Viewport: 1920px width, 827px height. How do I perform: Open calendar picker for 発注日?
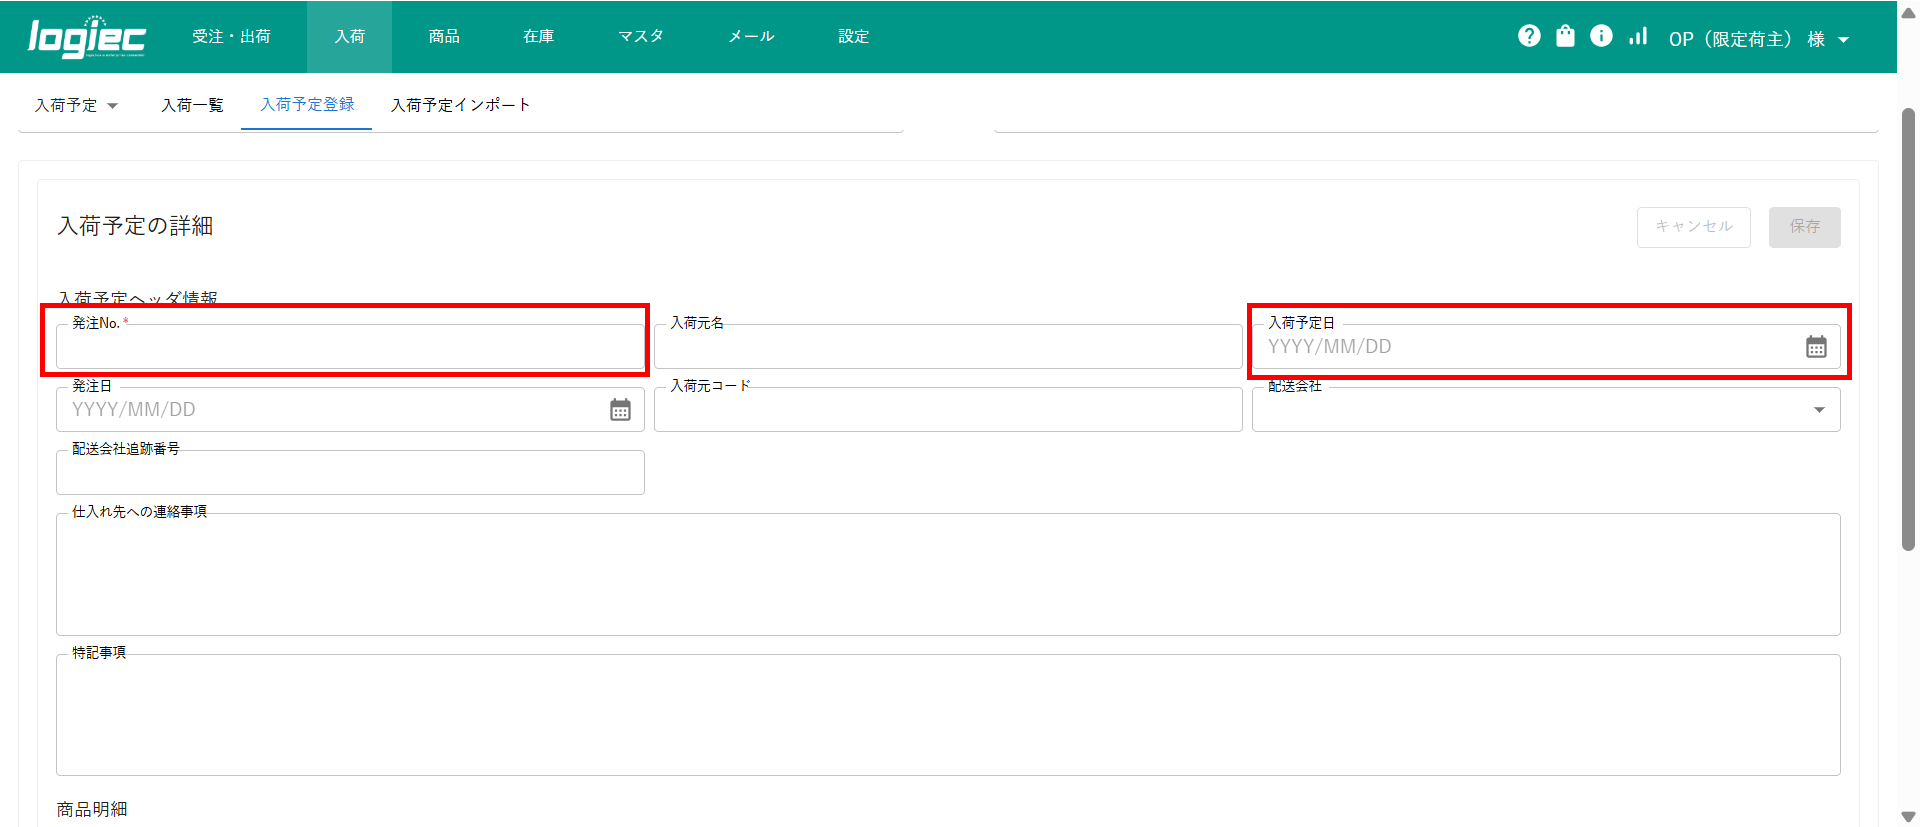click(620, 410)
